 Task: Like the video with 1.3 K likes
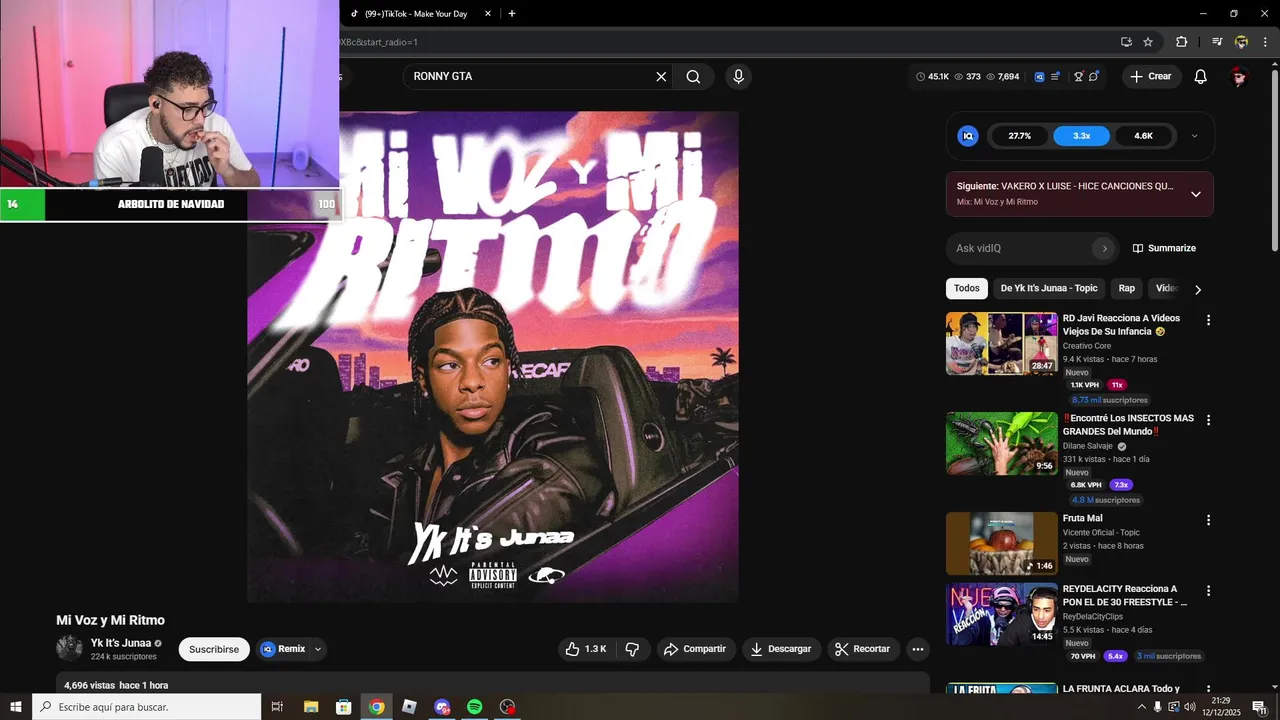586,649
